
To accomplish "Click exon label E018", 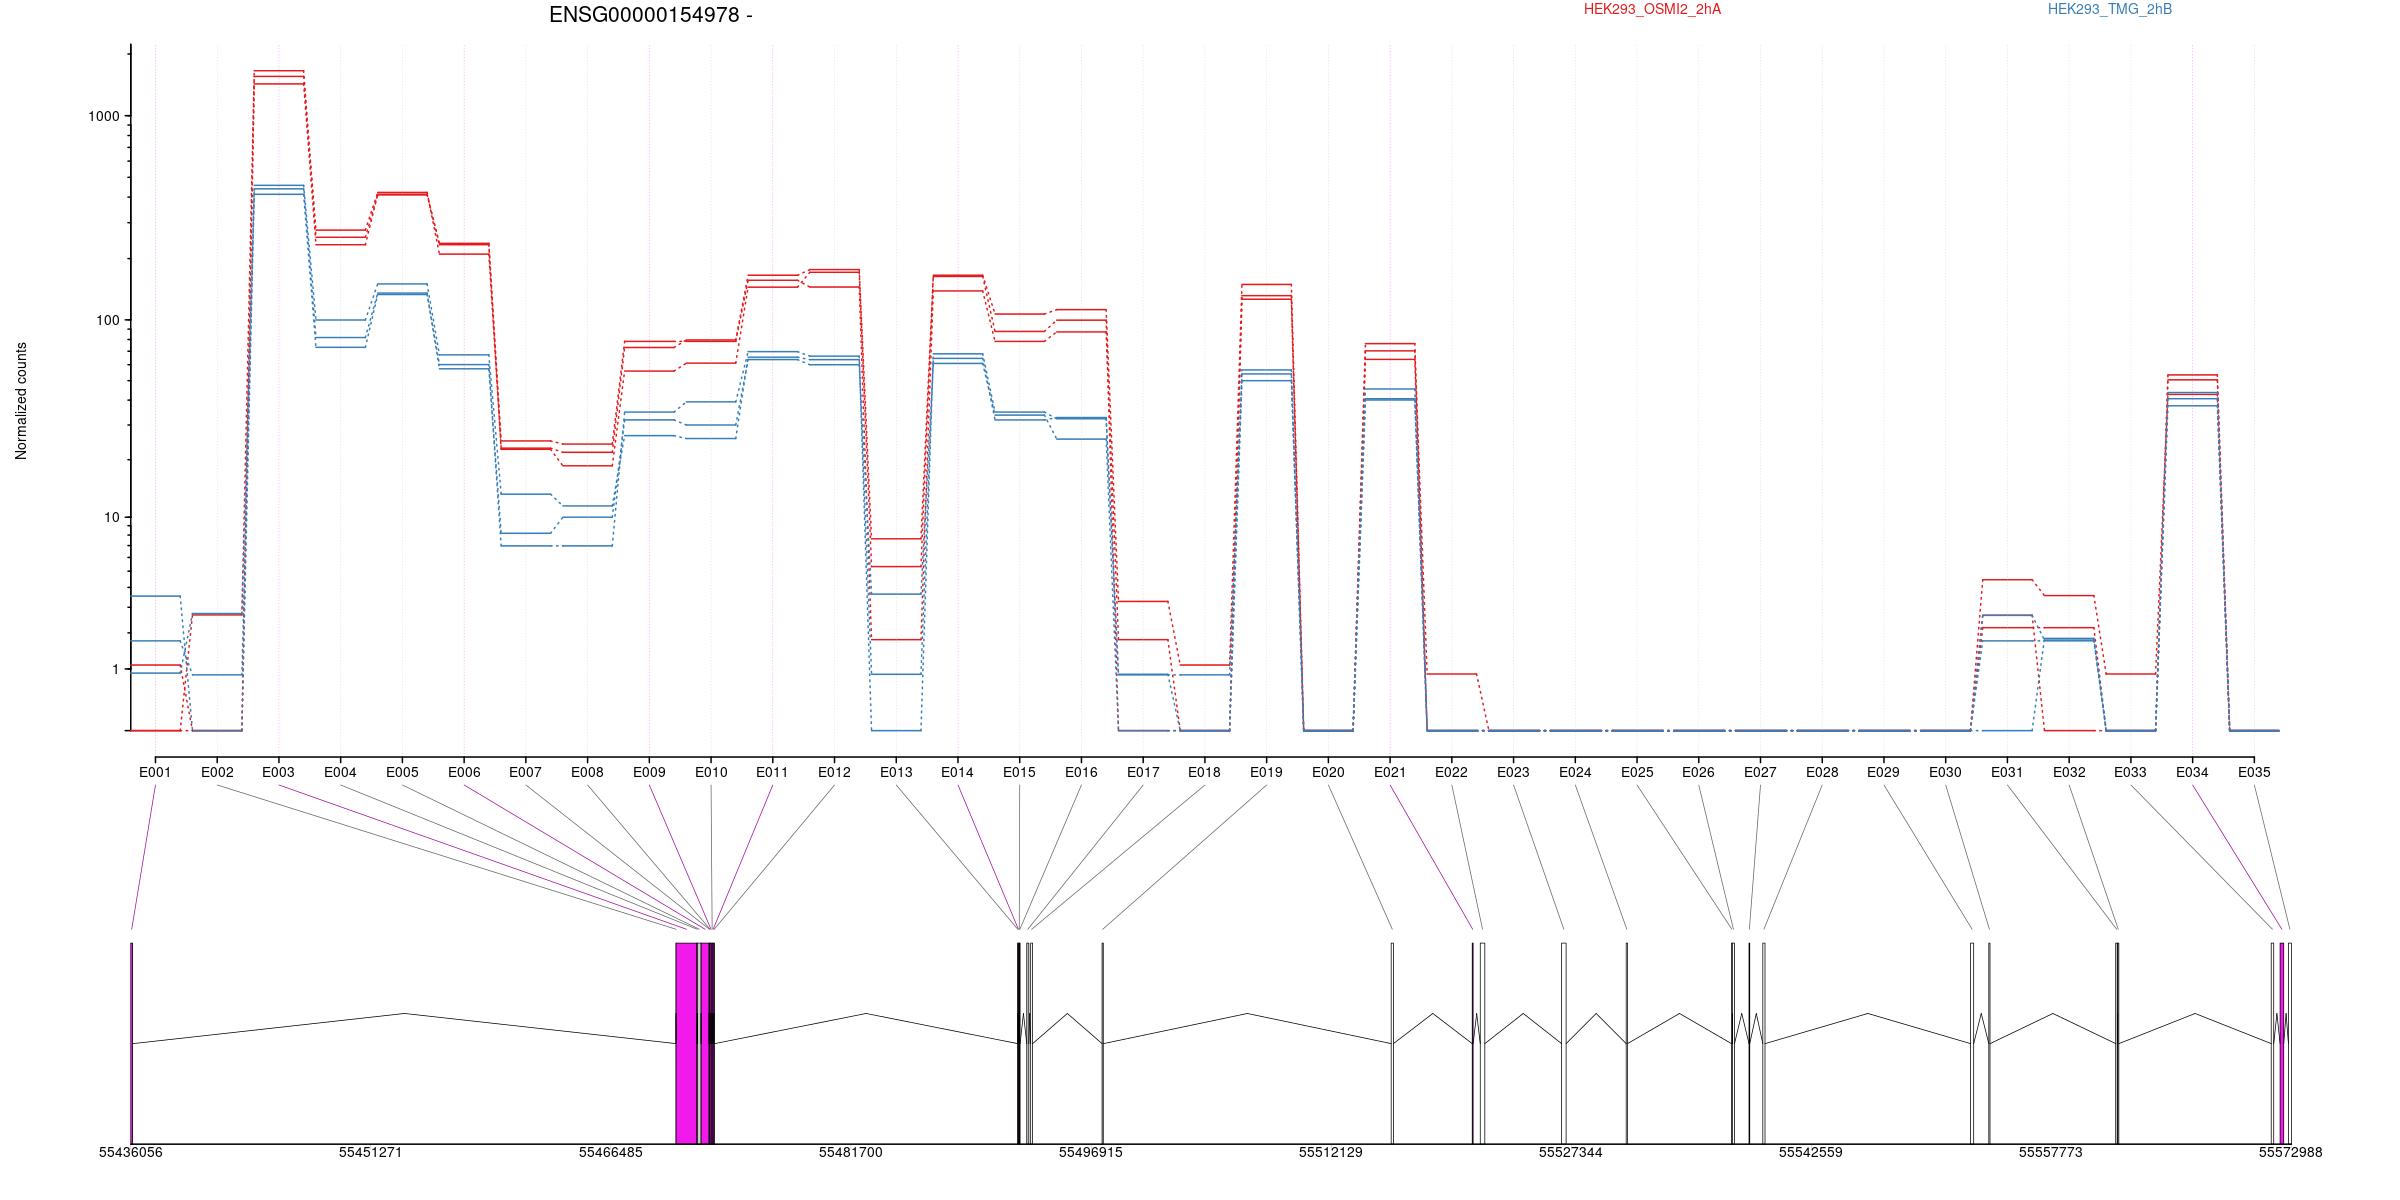I will [1204, 772].
